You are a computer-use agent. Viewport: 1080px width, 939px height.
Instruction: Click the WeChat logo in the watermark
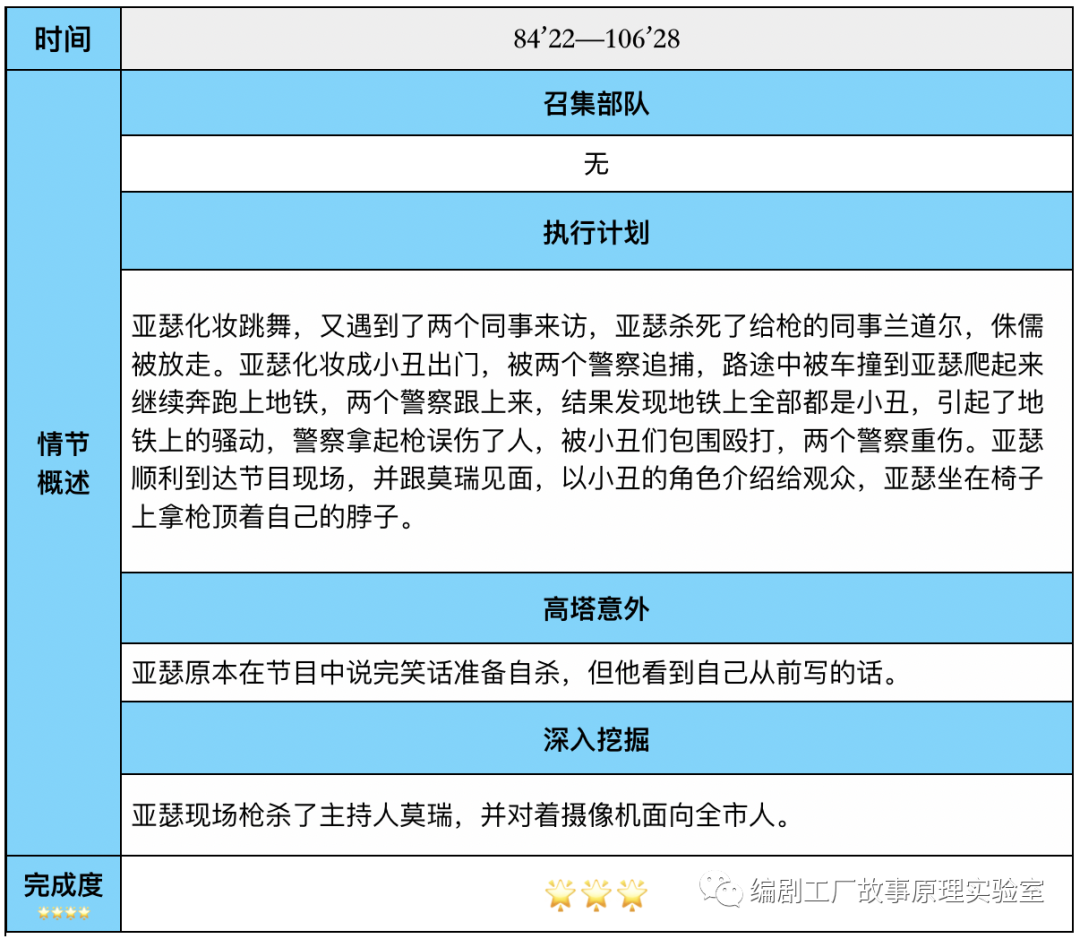(x=720, y=889)
